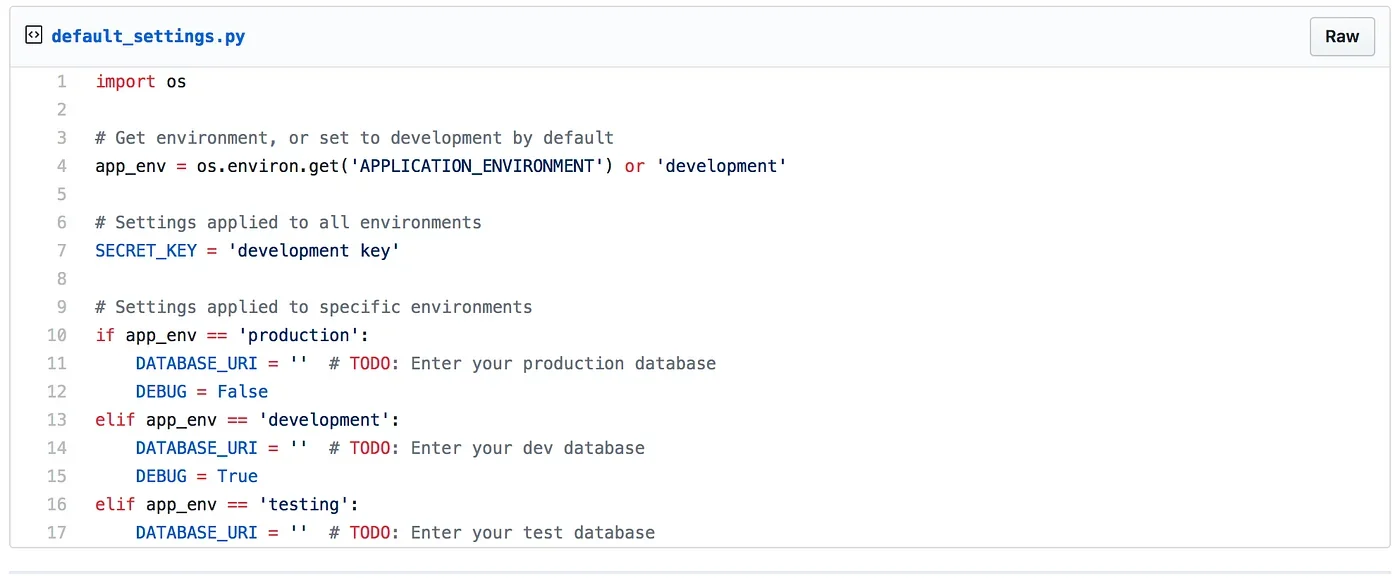1400x578 pixels.
Task: Click the Raw button
Action: point(1342,36)
